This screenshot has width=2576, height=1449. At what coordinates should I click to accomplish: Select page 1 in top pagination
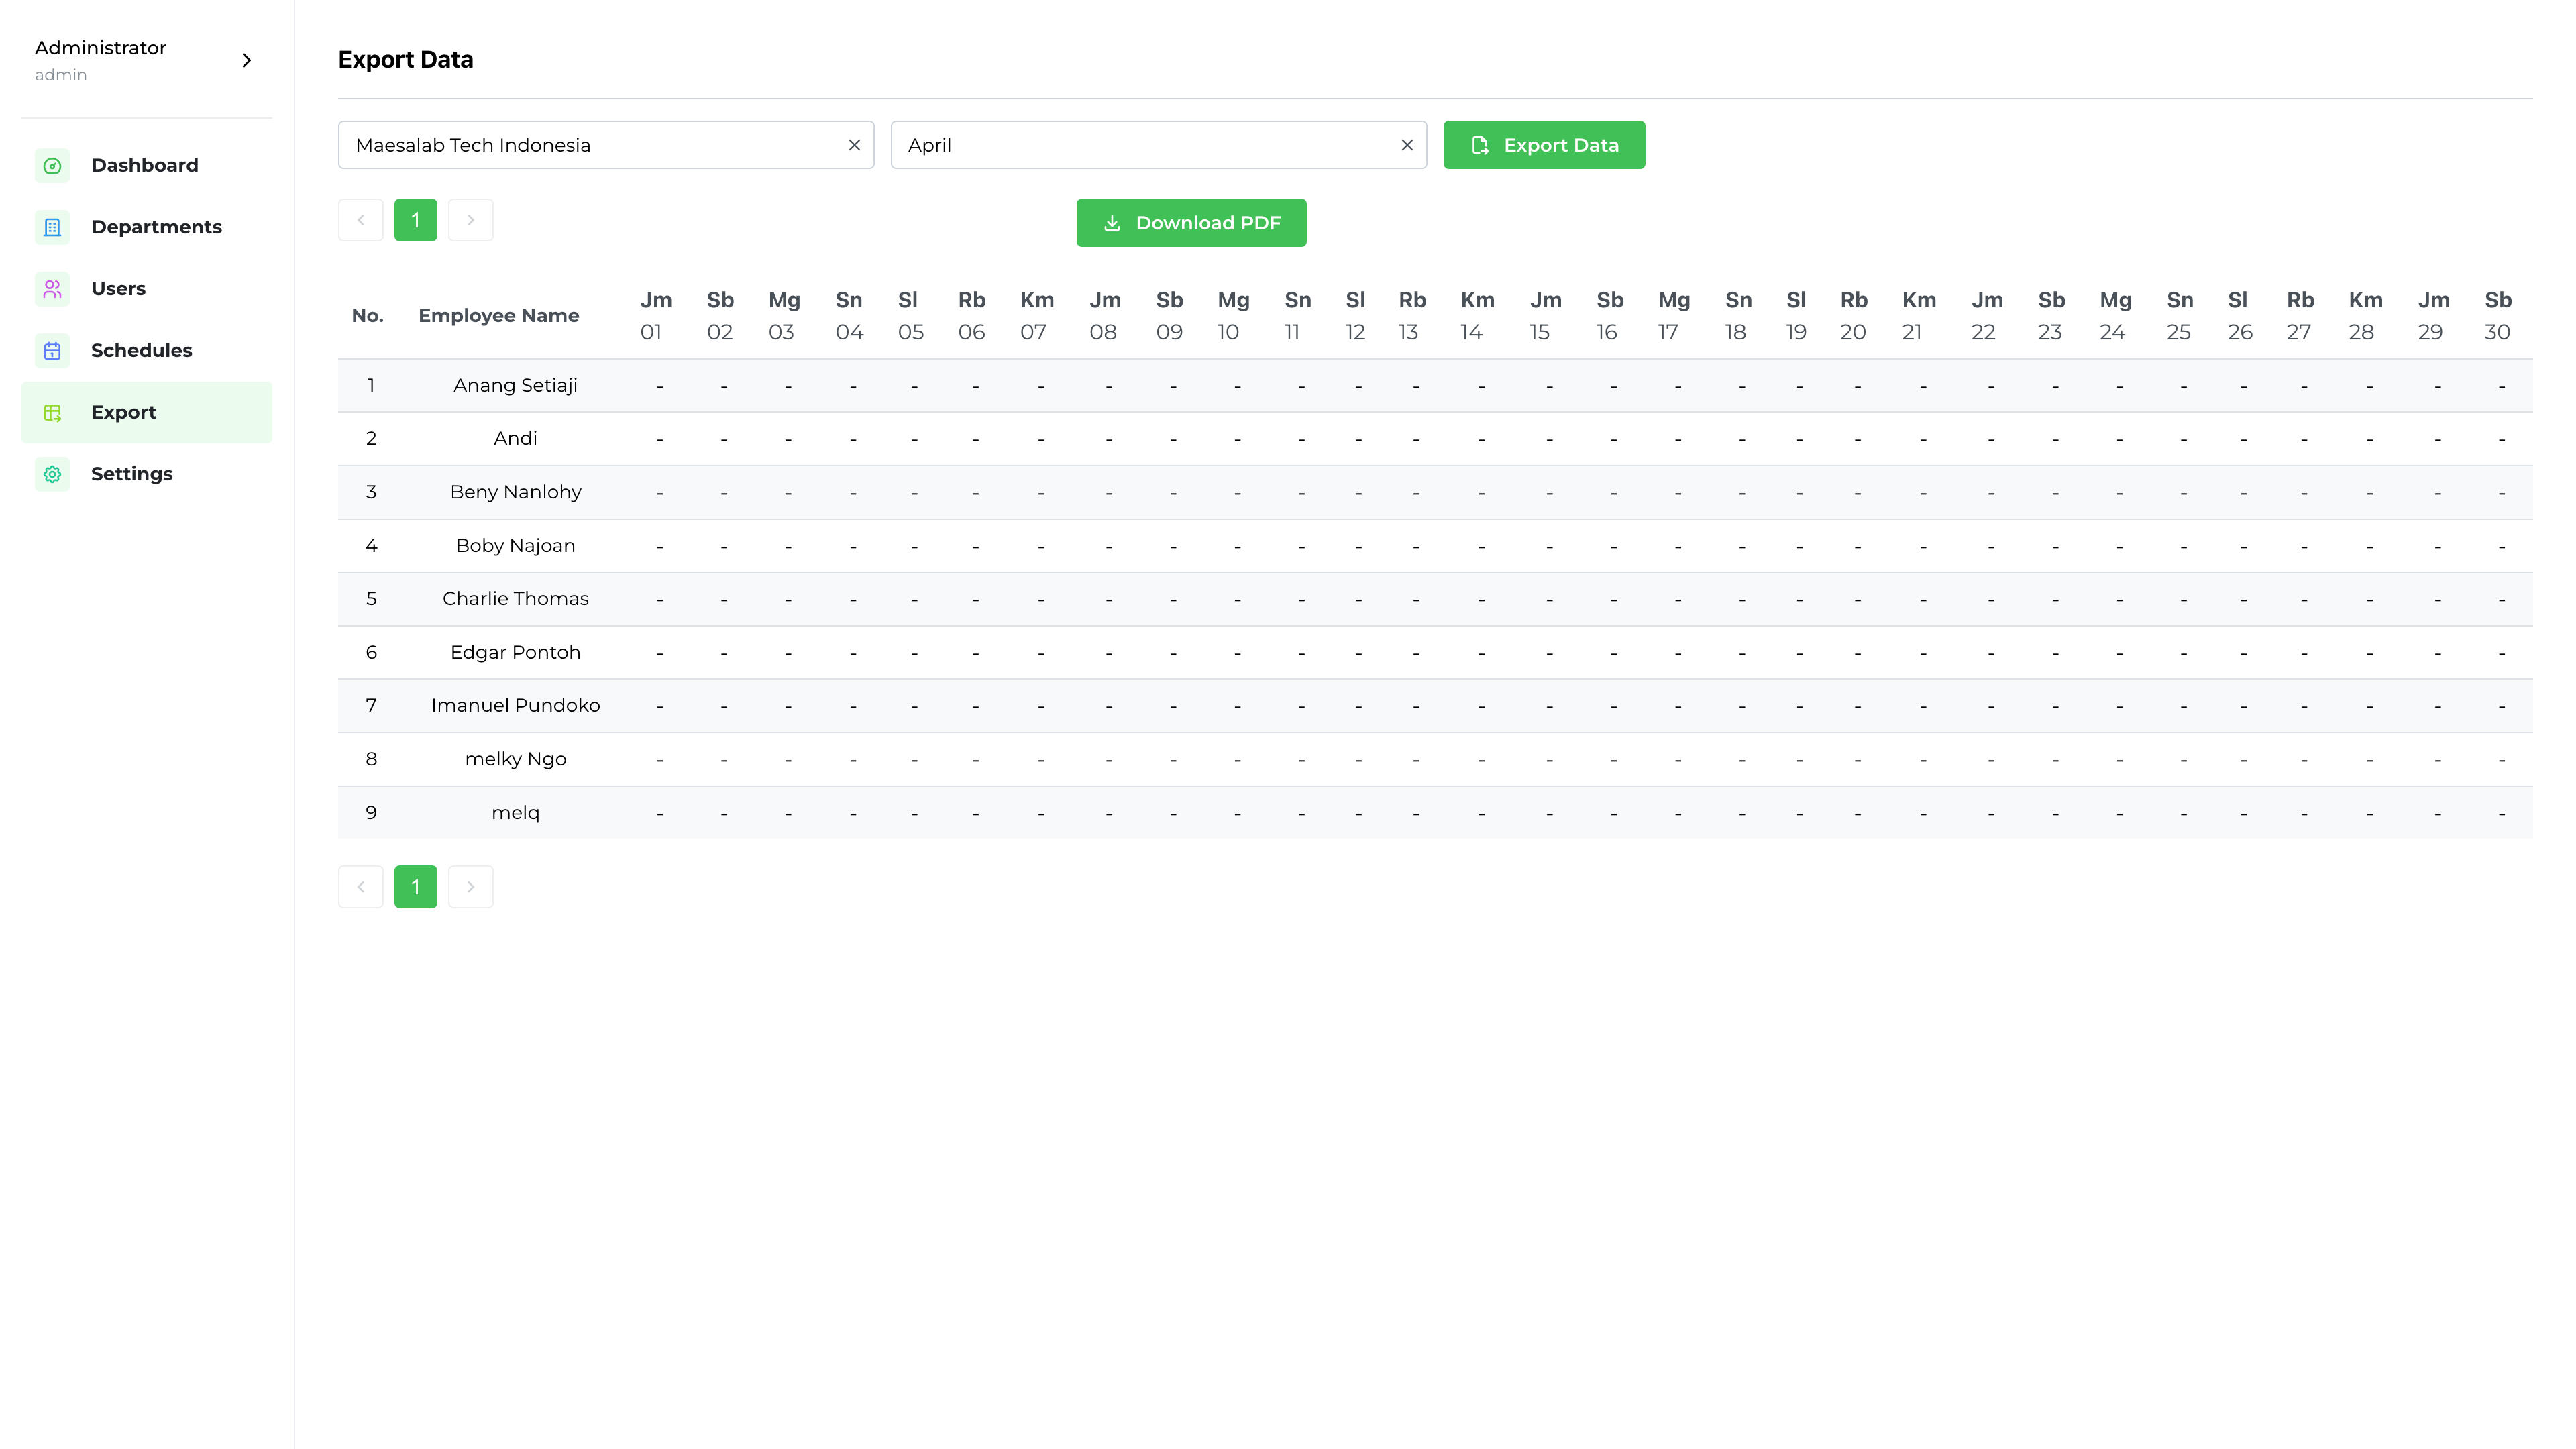(415, 220)
